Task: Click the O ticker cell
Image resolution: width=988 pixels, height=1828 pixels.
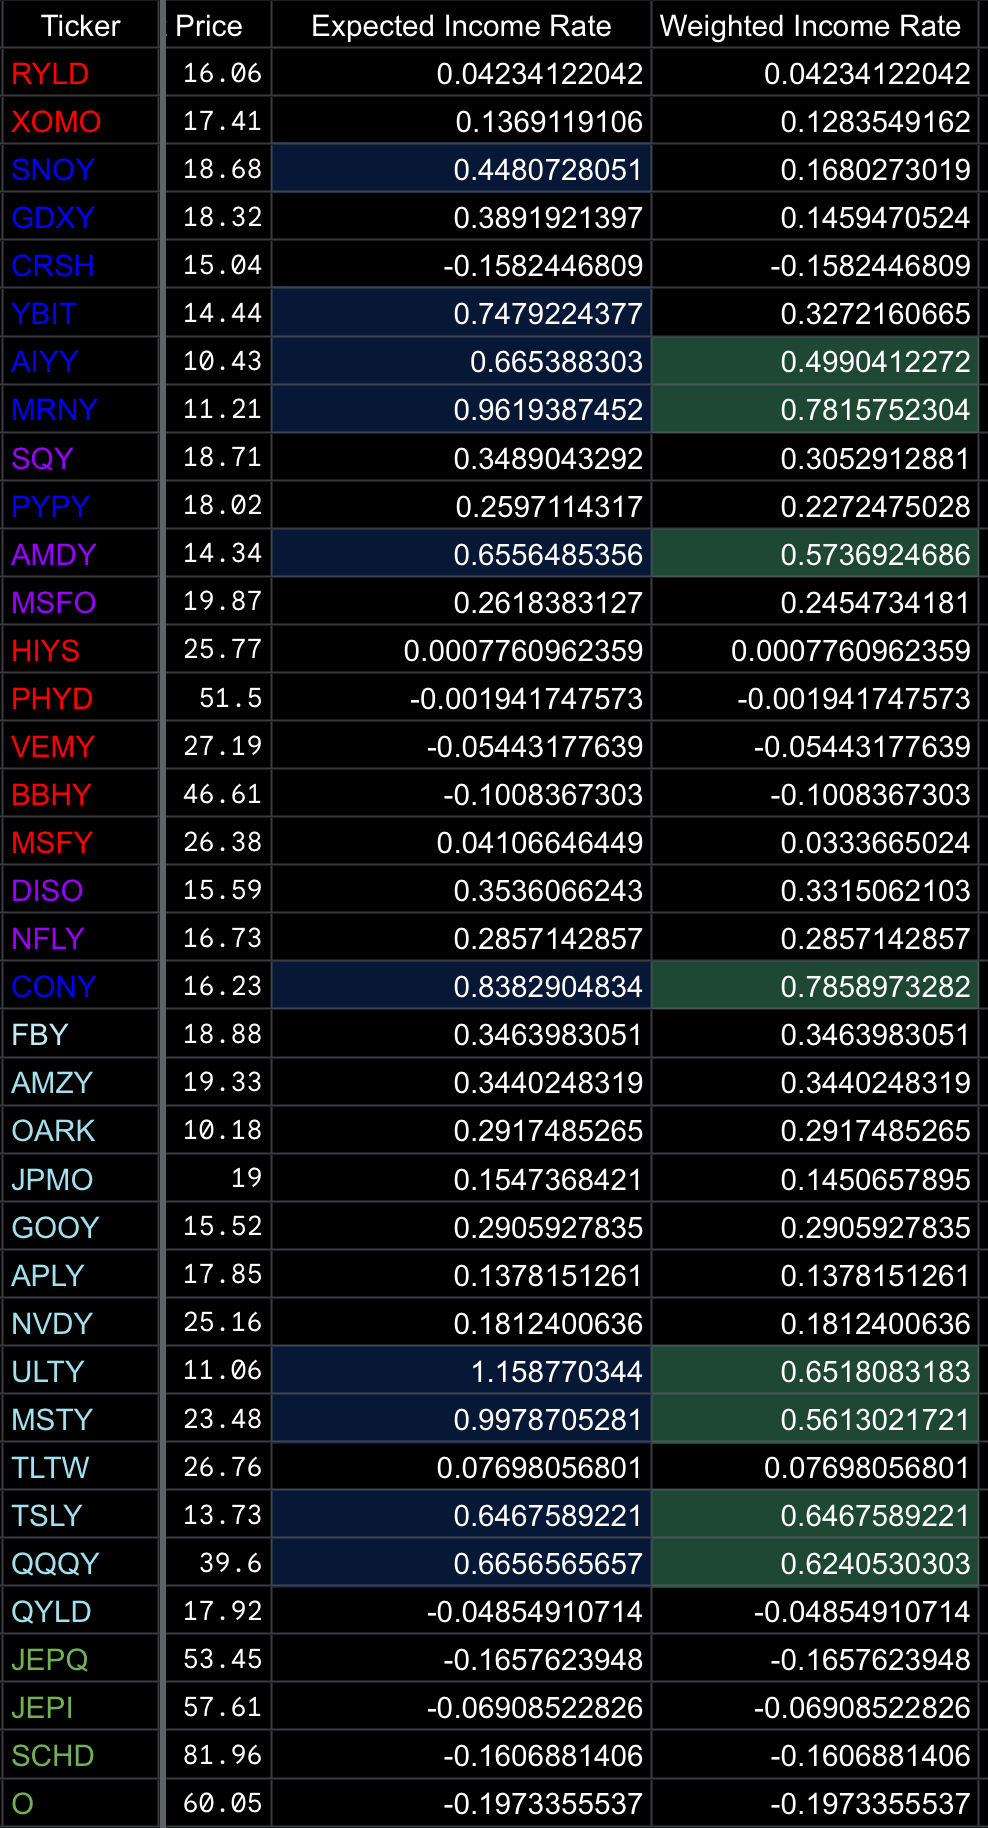Action: [x=80, y=1803]
